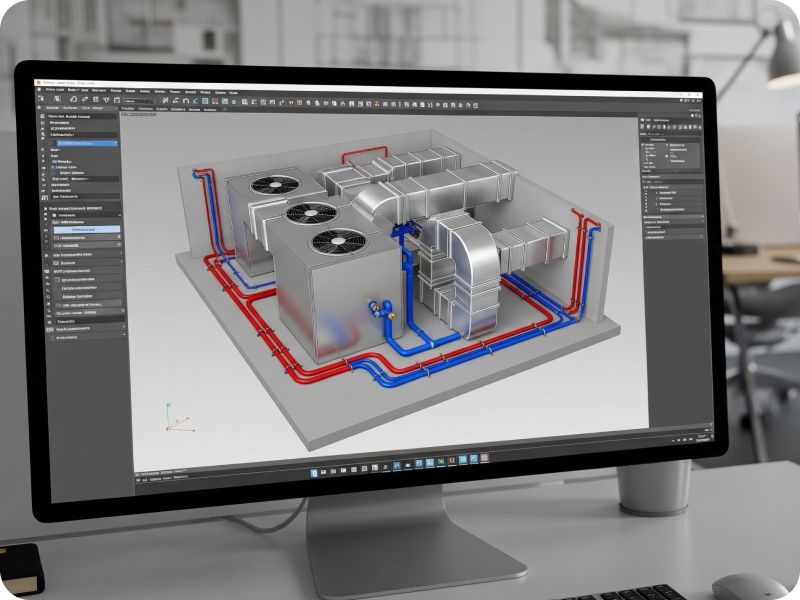This screenshot has height=600, width=800.
Task: Click the XYZ axis gizmo in the viewport
Action: pyautogui.click(x=171, y=418)
